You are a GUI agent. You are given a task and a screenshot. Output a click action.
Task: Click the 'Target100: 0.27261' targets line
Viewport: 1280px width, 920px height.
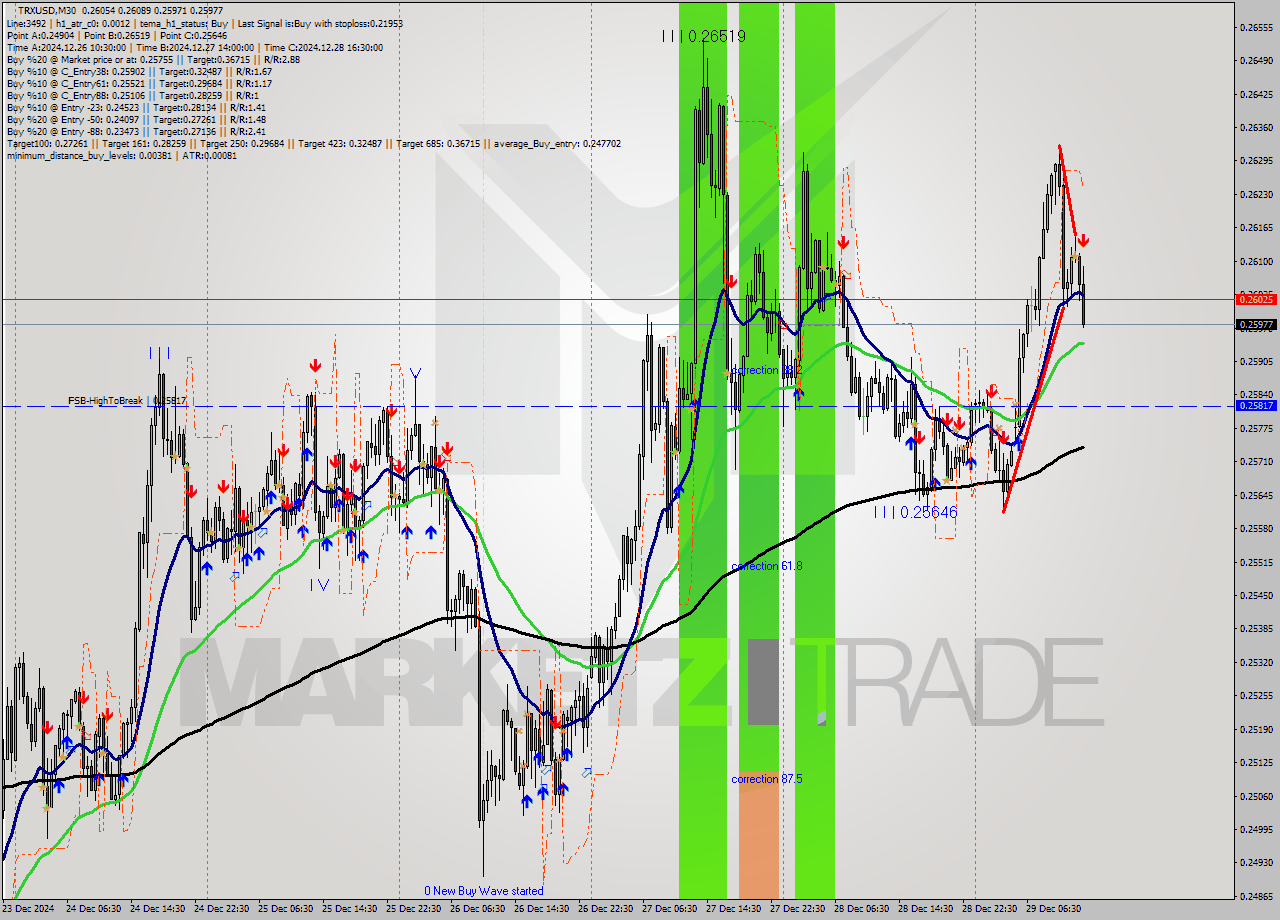pyautogui.click(x=313, y=143)
